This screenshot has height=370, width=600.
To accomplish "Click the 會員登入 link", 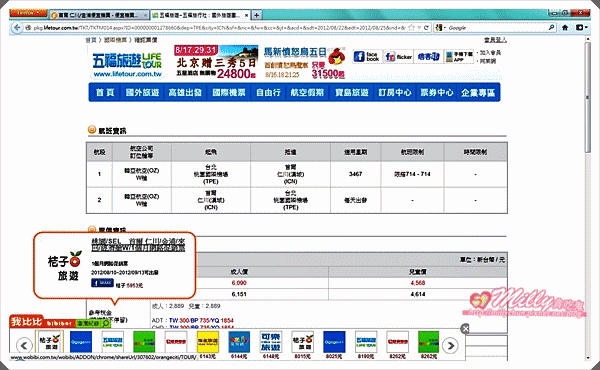I will [x=495, y=40].
